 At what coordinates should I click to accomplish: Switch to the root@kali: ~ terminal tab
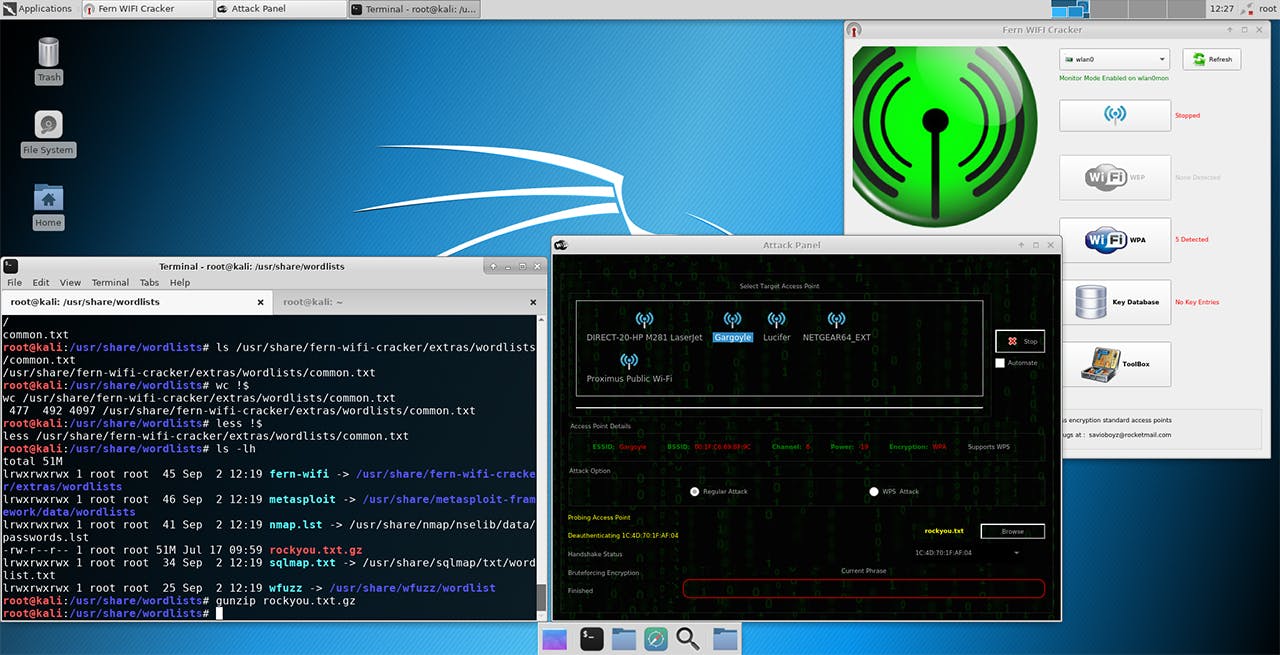(313, 301)
